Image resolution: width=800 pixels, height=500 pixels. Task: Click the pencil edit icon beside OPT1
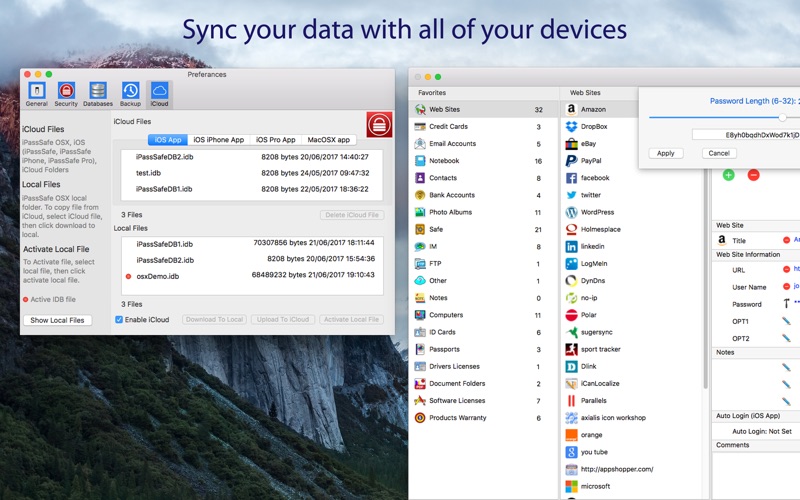click(x=786, y=321)
